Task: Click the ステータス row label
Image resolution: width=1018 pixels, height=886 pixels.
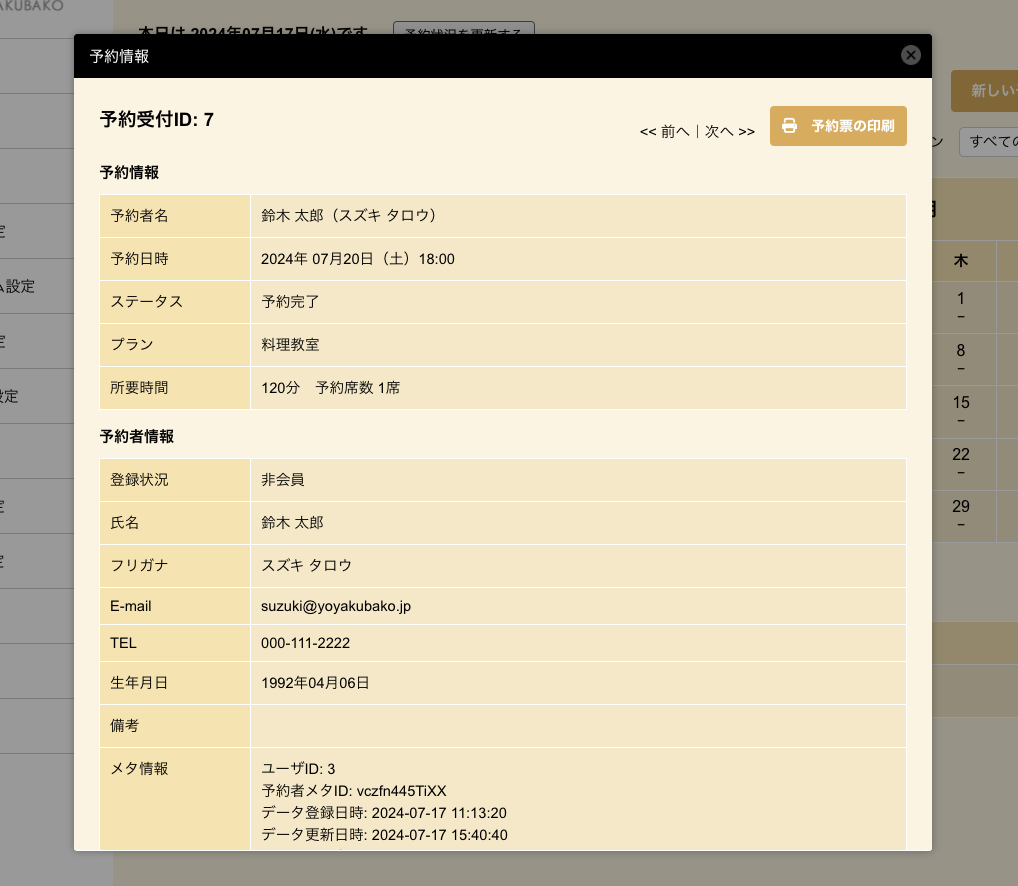Action: (x=147, y=302)
